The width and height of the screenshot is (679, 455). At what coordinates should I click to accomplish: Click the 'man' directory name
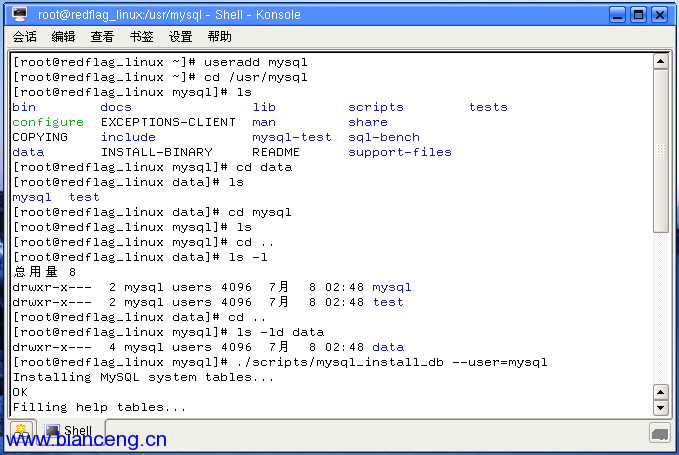pyautogui.click(x=264, y=122)
